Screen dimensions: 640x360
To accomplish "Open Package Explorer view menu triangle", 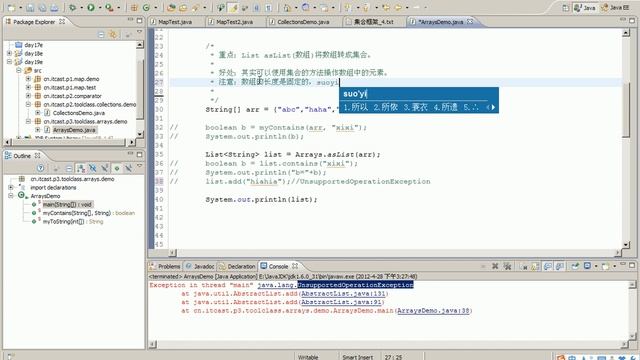I will [x=139, y=32].
